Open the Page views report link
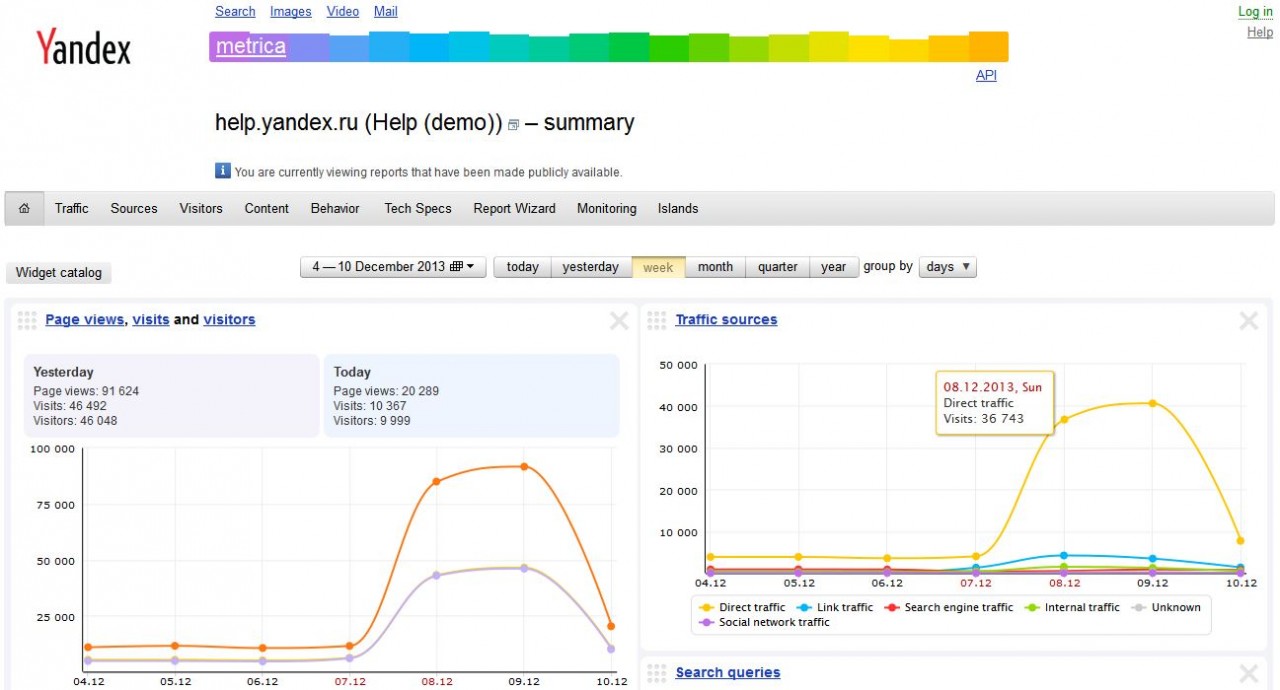Image resolution: width=1280 pixels, height=690 pixels. click(x=85, y=320)
